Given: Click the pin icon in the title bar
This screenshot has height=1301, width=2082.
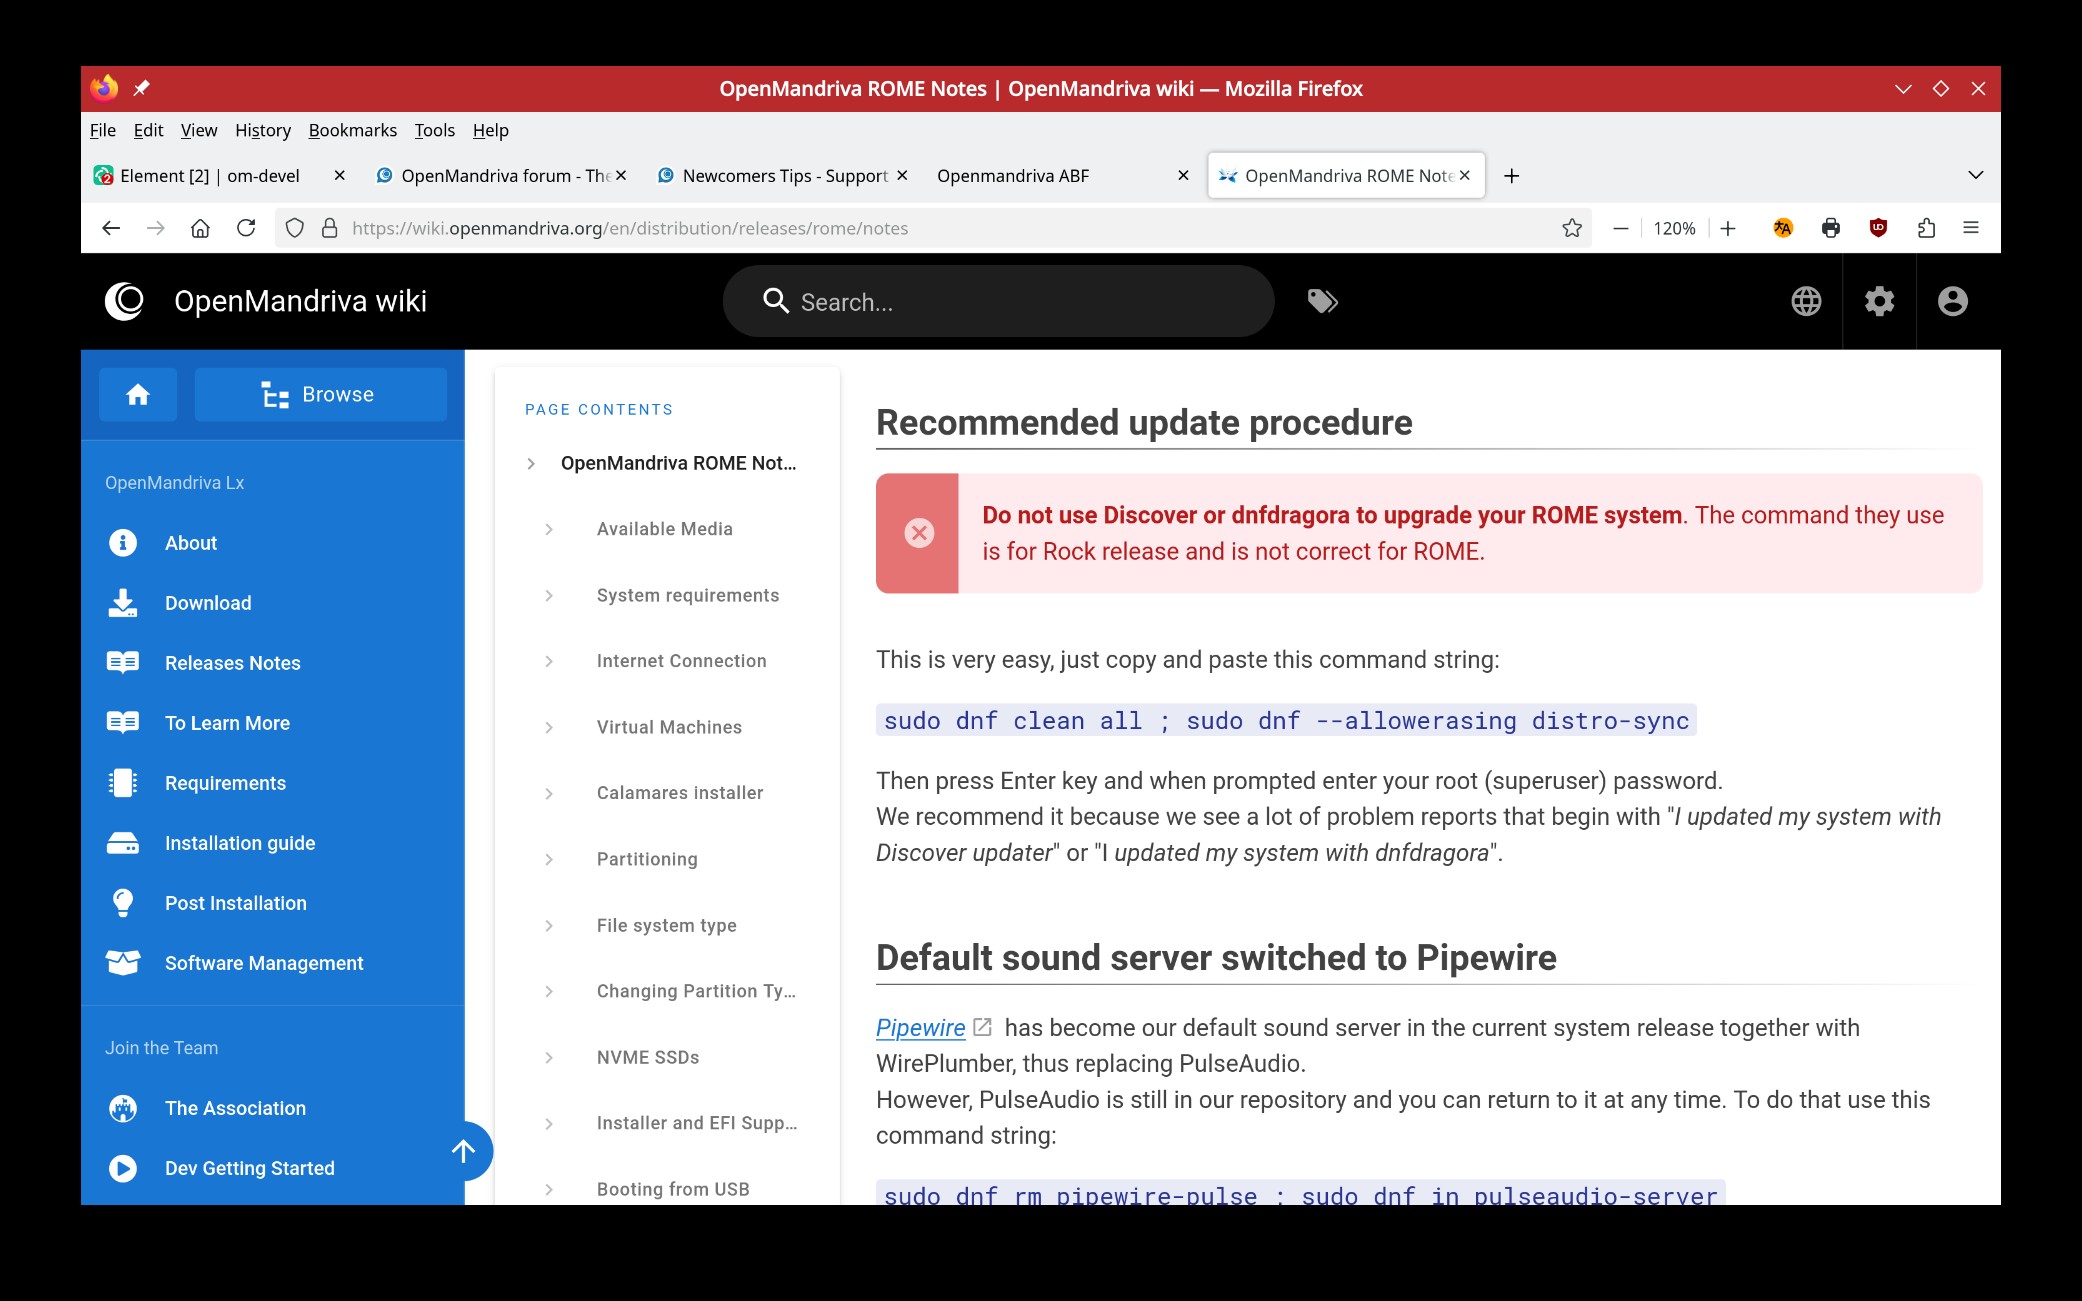Looking at the screenshot, I should coord(141,89).
